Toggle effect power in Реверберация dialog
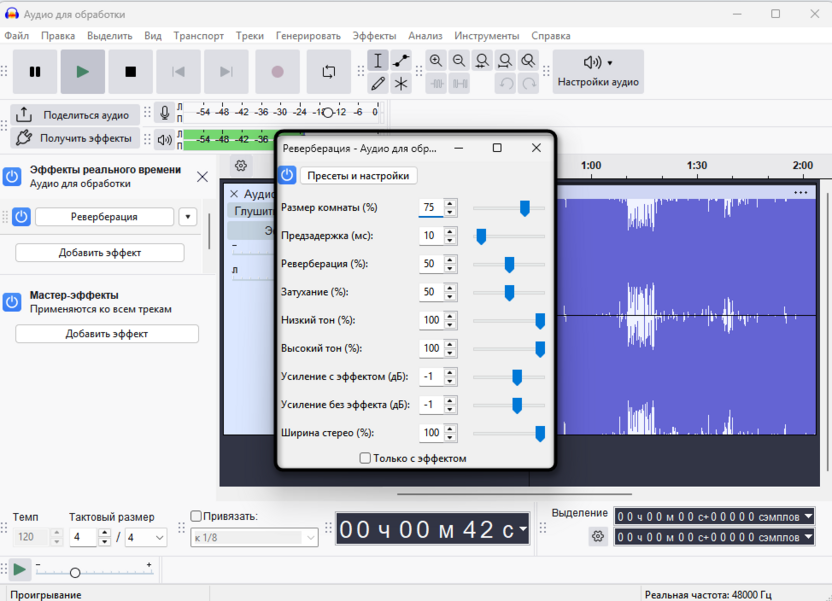The height and width of the screenshot is (601, 832). [287, 175]
